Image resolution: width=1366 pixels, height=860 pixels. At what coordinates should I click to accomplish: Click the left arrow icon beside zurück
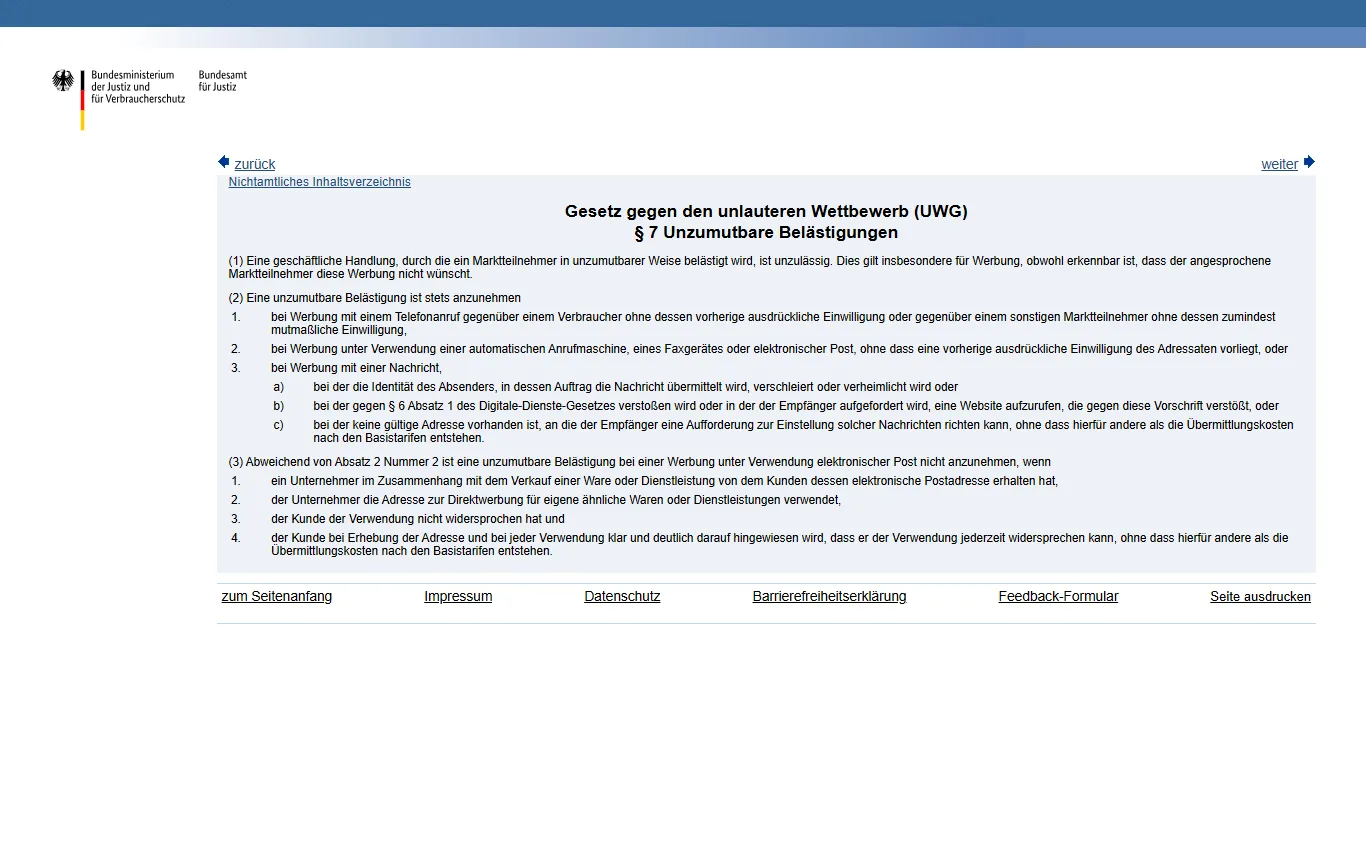click(x=224, y=162)
